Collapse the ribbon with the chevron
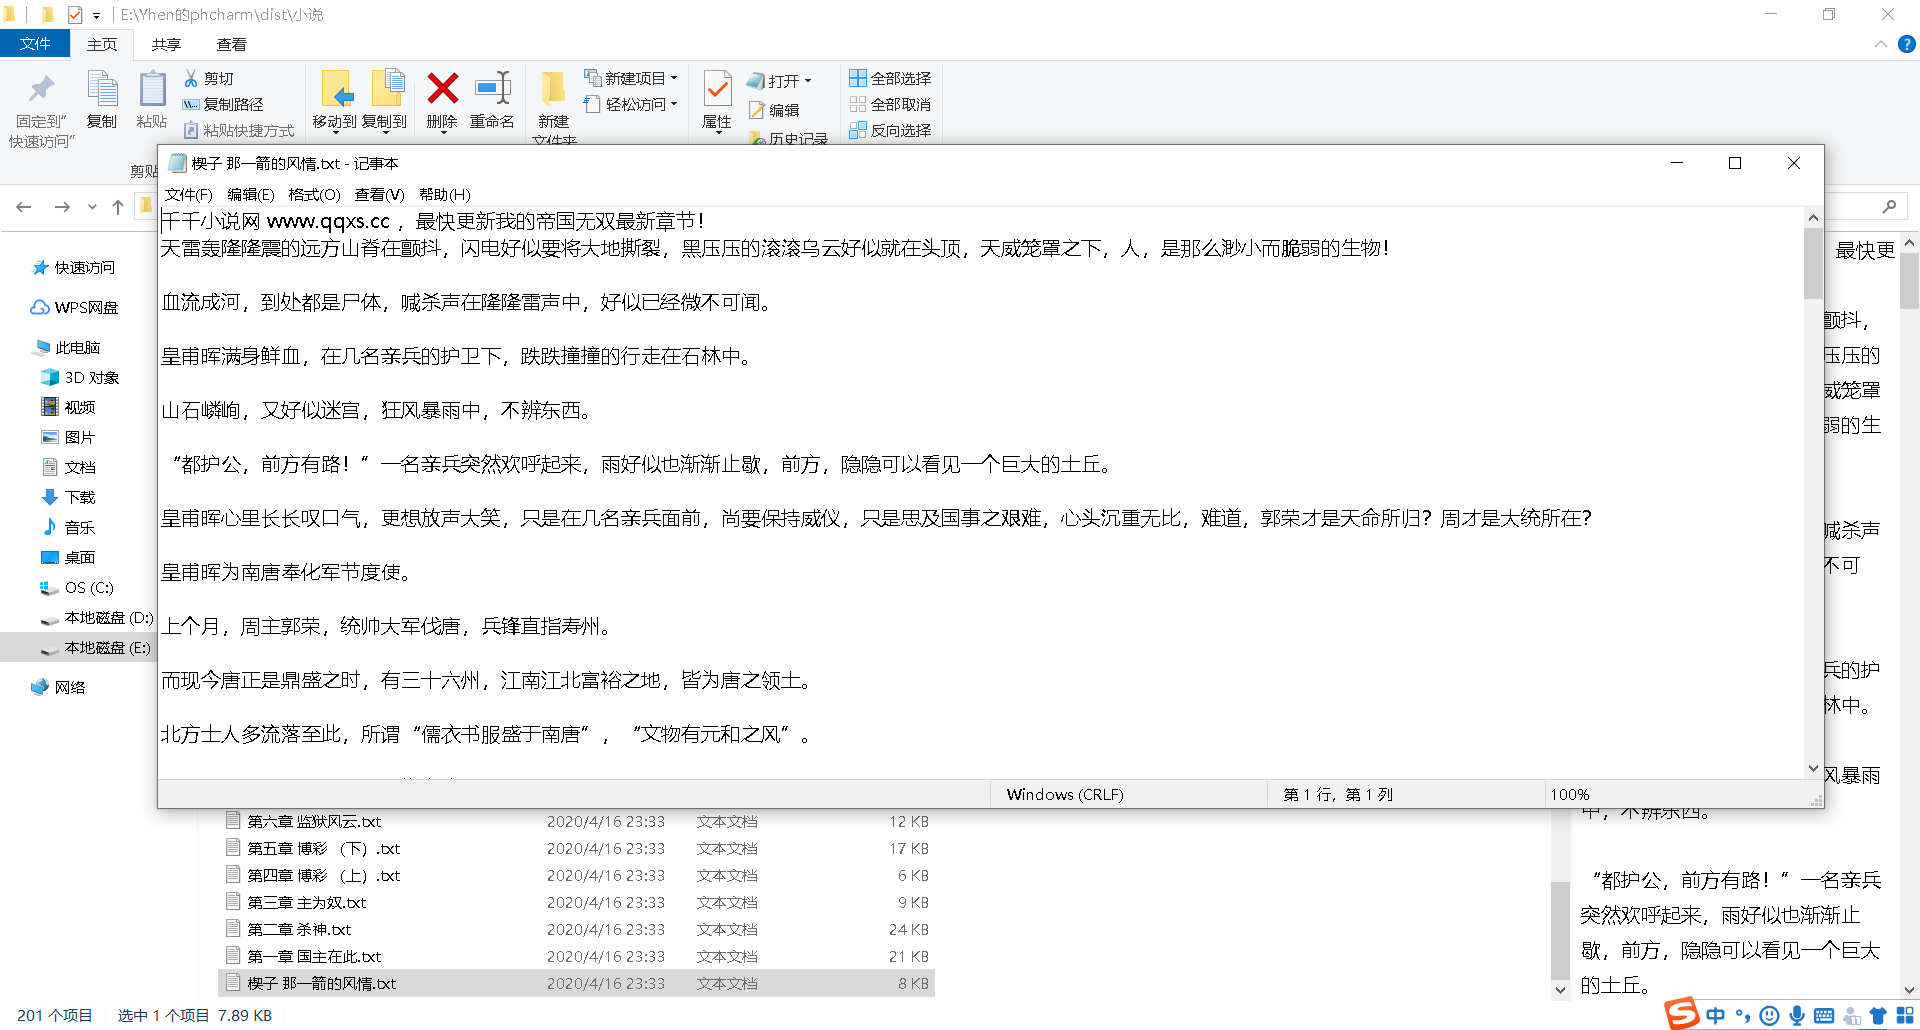 [1880, 44]
